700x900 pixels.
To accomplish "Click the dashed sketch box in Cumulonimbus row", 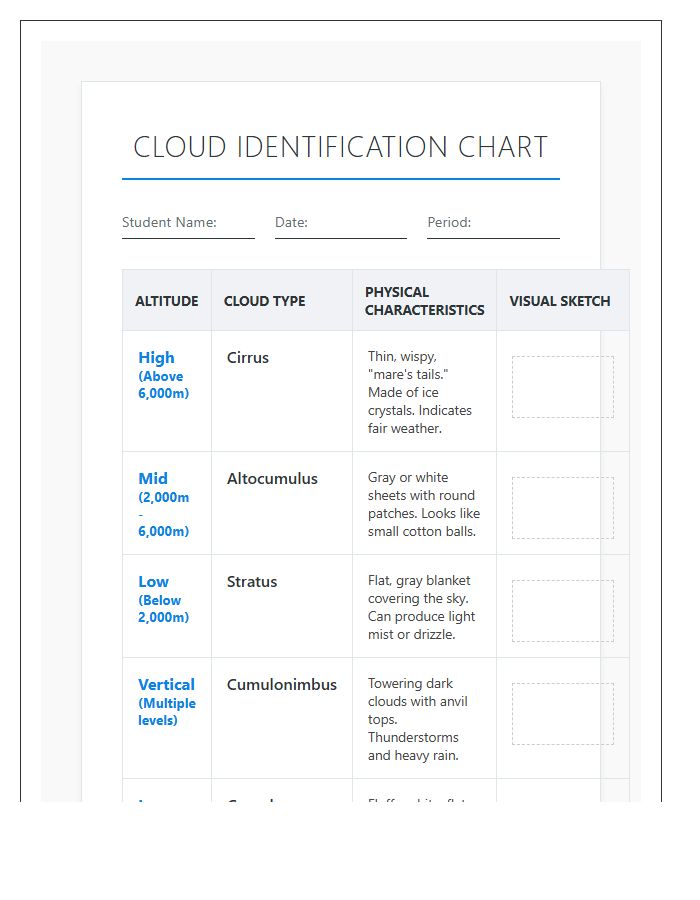I will 563,714.
